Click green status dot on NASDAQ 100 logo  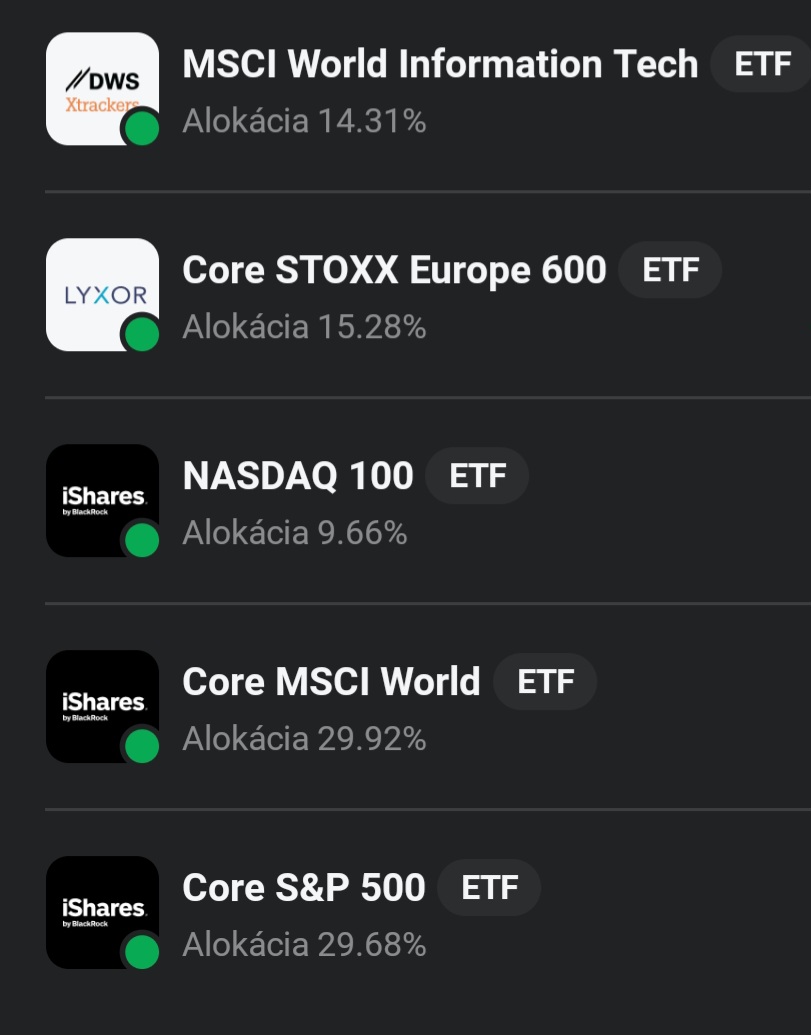coord(142,541)
